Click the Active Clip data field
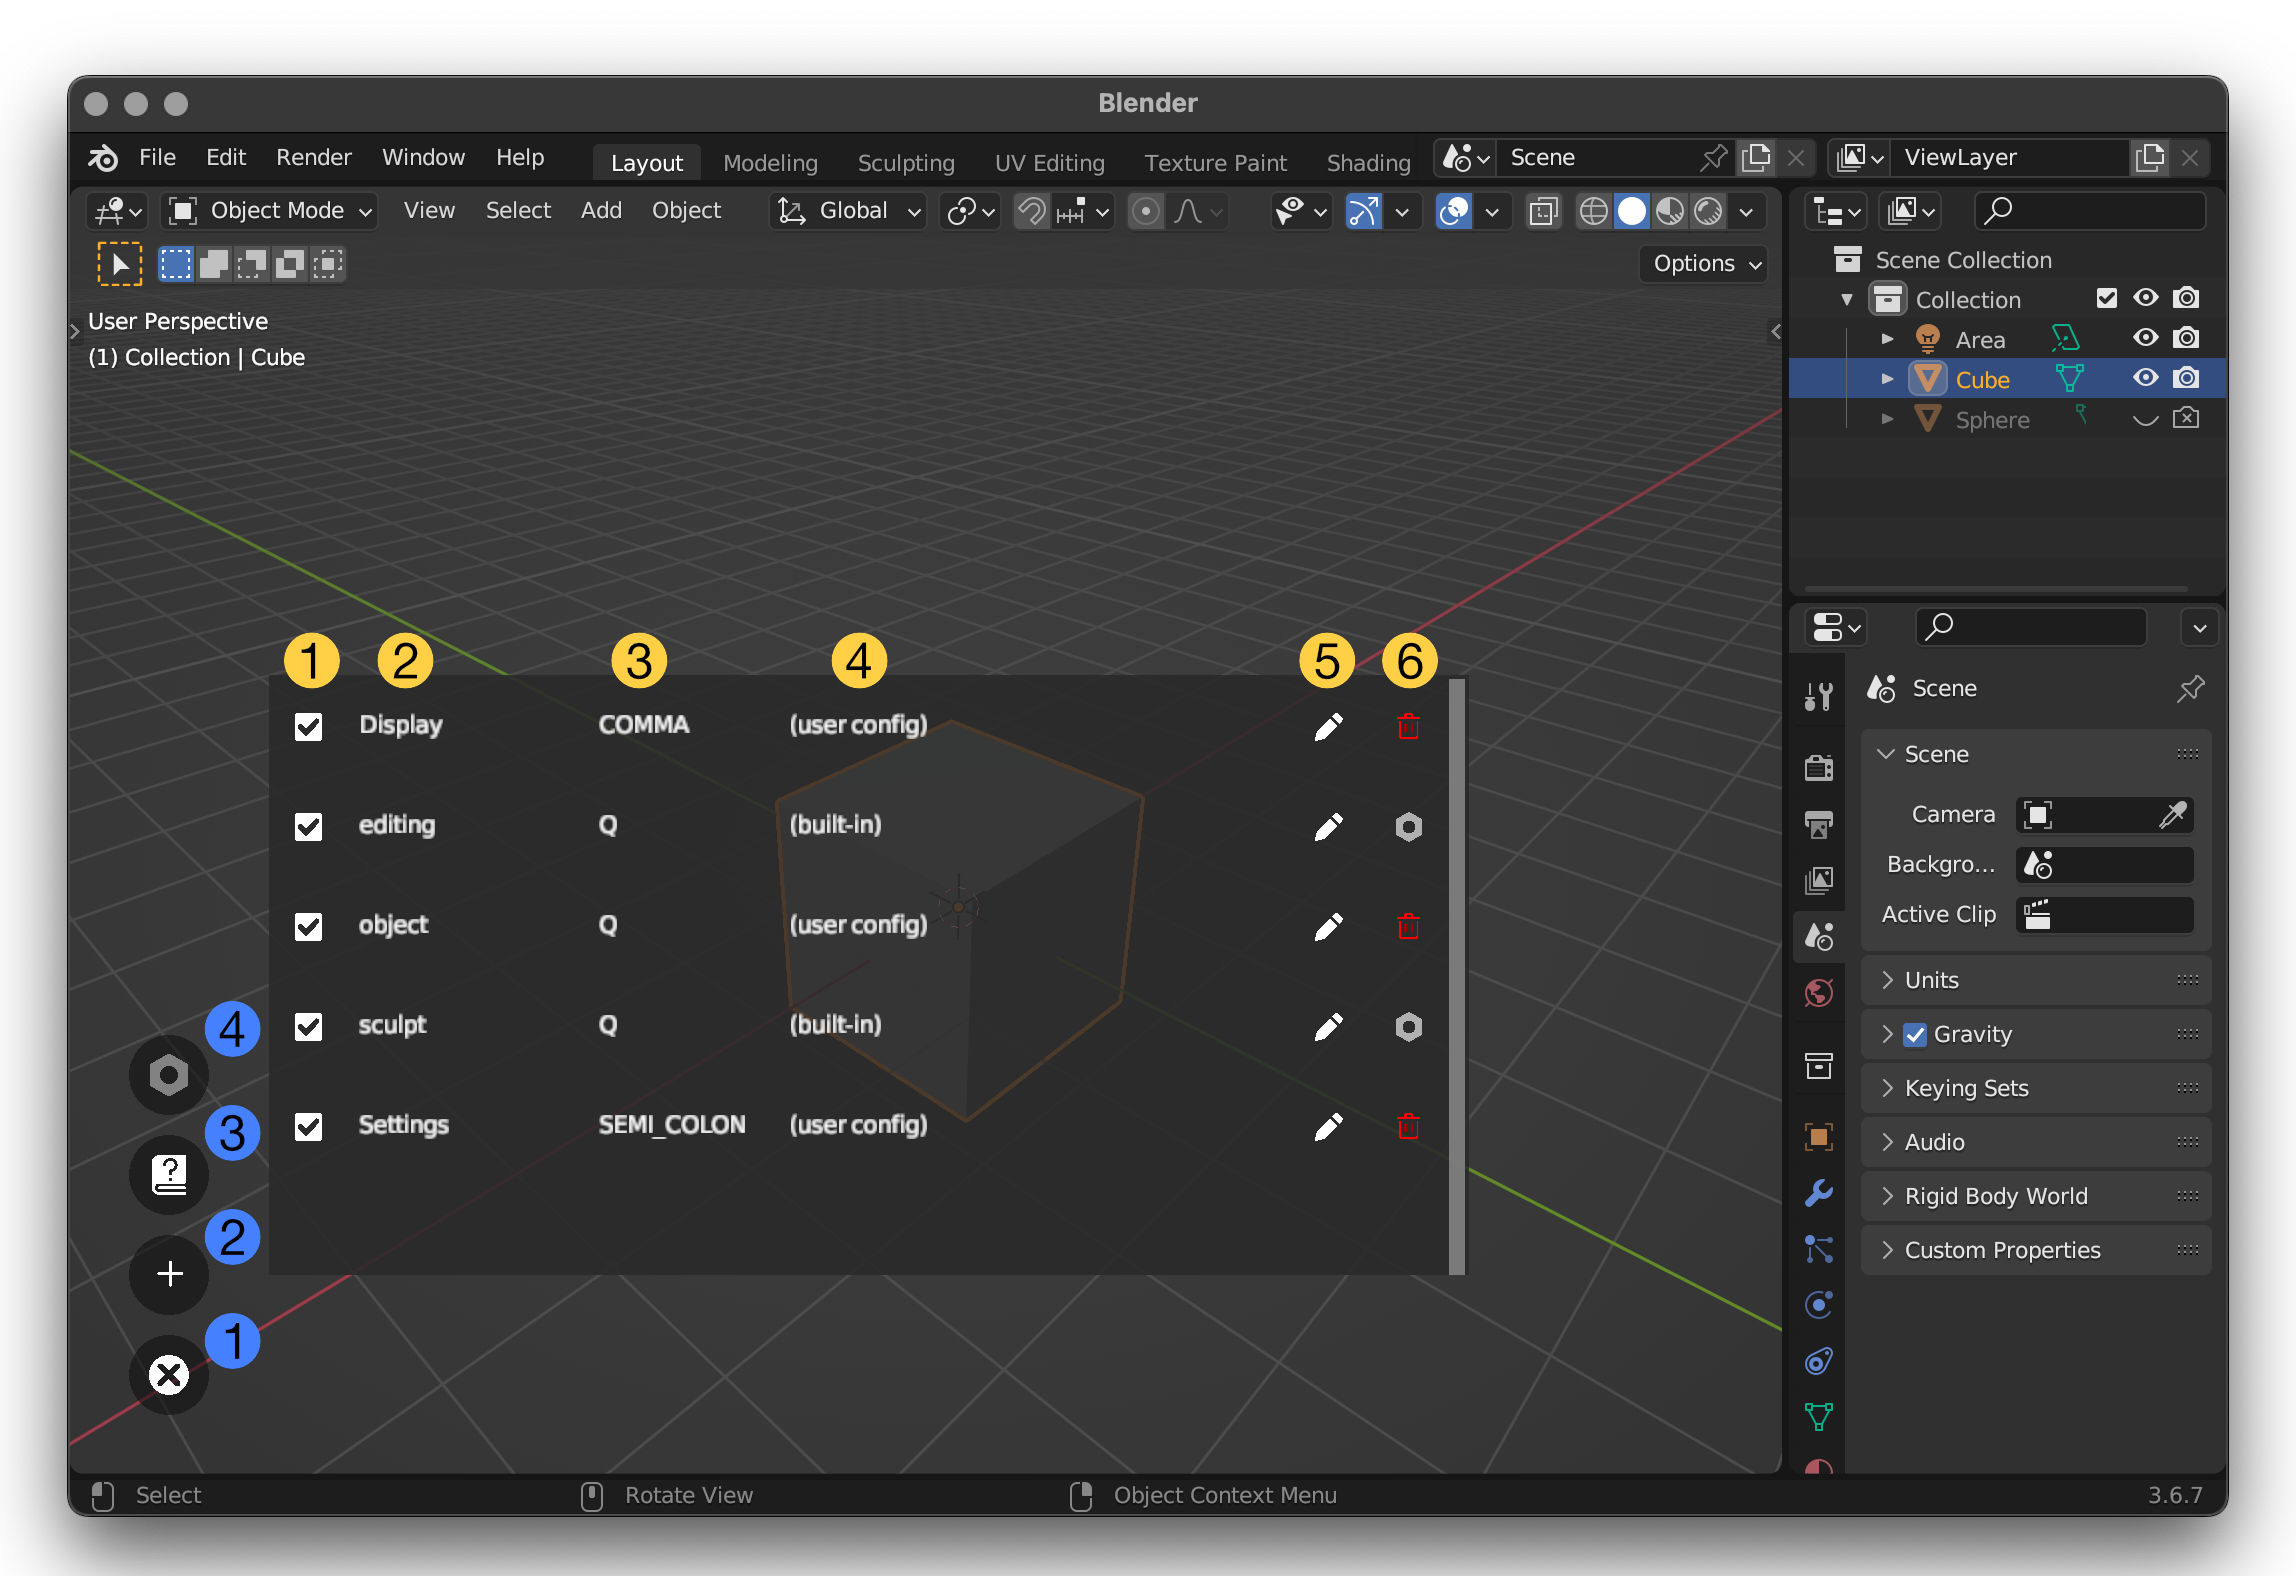 [2105, 915]
